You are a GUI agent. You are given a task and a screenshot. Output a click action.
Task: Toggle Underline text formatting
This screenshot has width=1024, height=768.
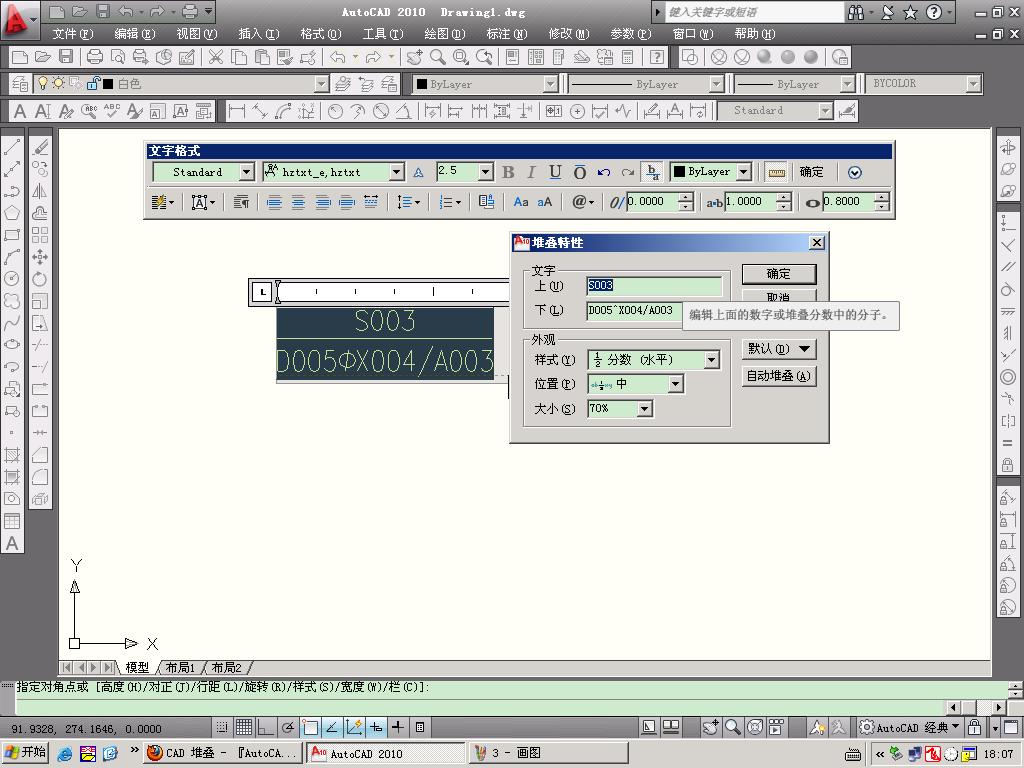[555, 172]
